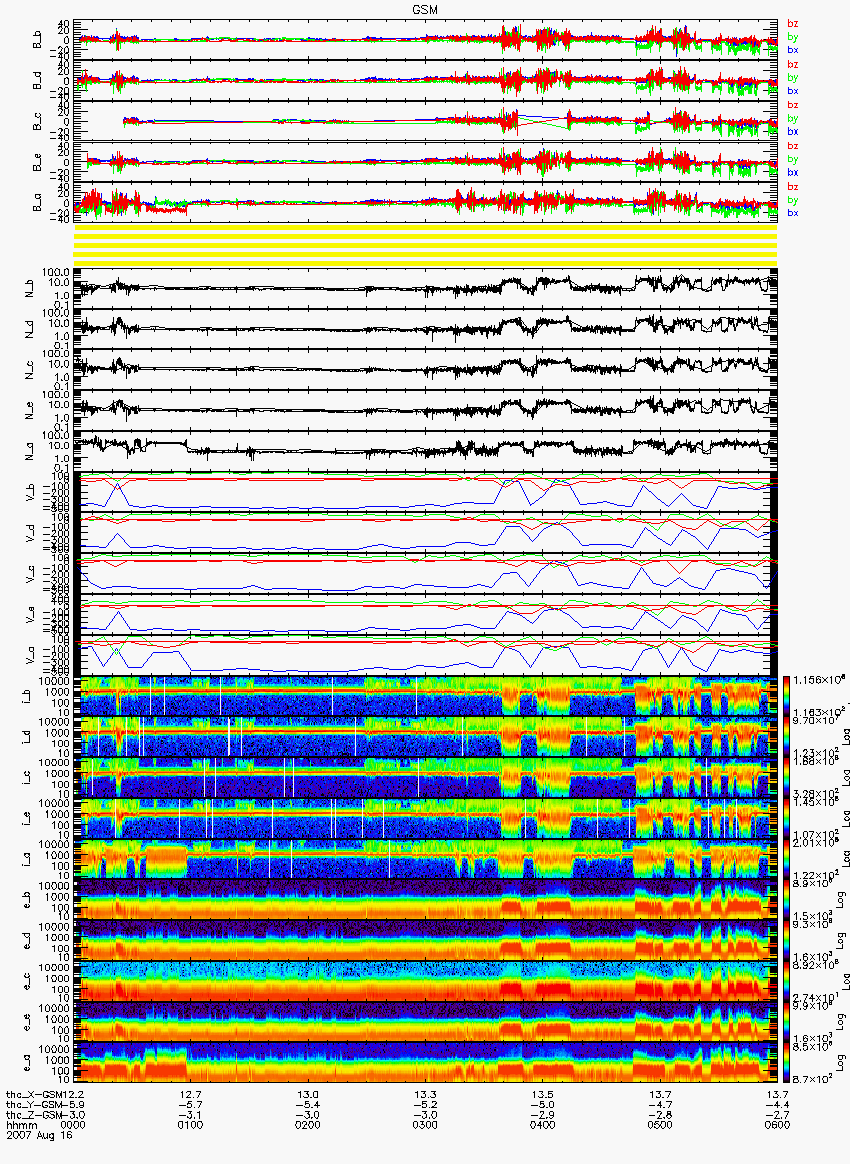Click the red bz legend of B_d
The image size is (850, 1164).
pyautogui.click(x=793, y=65)
